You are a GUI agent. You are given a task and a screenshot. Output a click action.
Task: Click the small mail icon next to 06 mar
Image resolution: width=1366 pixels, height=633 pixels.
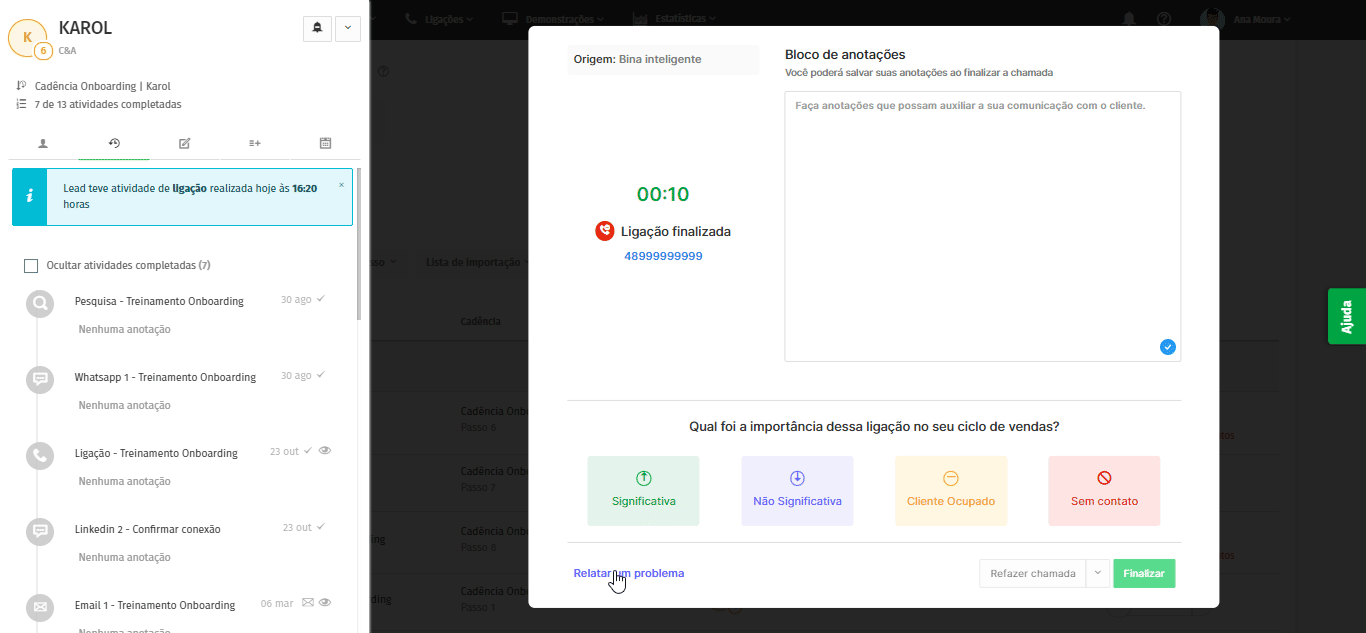[308, 603]
